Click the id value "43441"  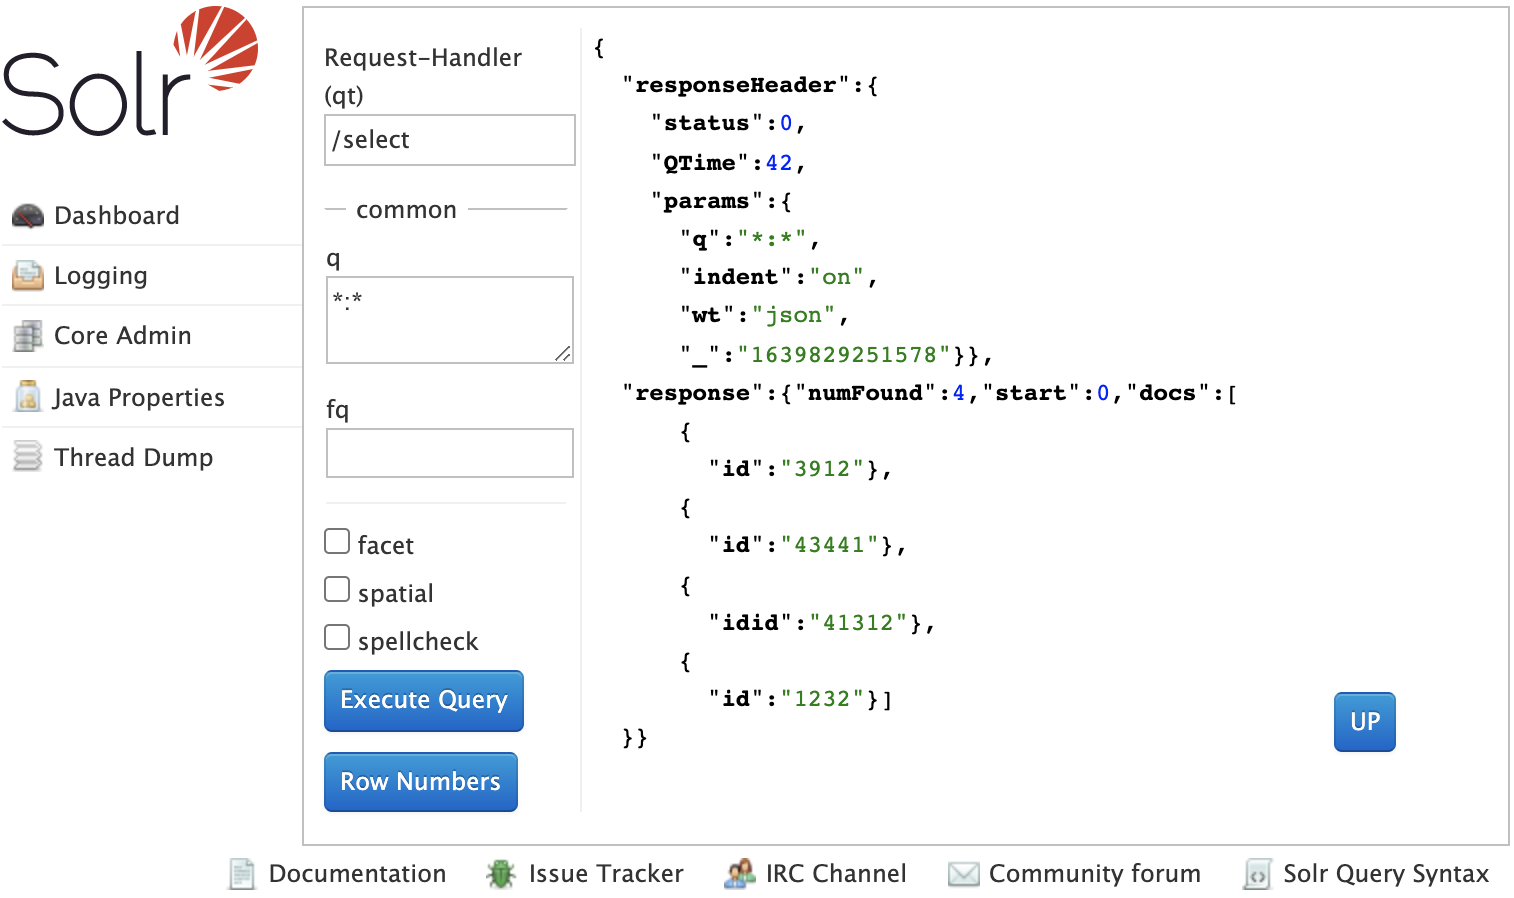click(829, 545)
